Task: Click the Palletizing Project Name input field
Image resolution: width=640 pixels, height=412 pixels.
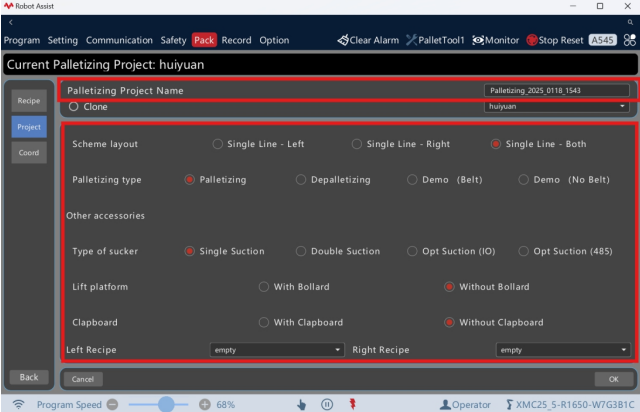Action: (557, 91)
